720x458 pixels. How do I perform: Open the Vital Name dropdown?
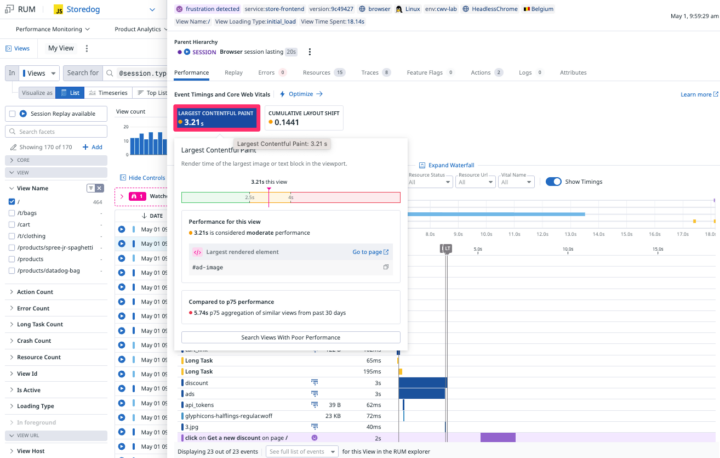[x=516, y=182]
